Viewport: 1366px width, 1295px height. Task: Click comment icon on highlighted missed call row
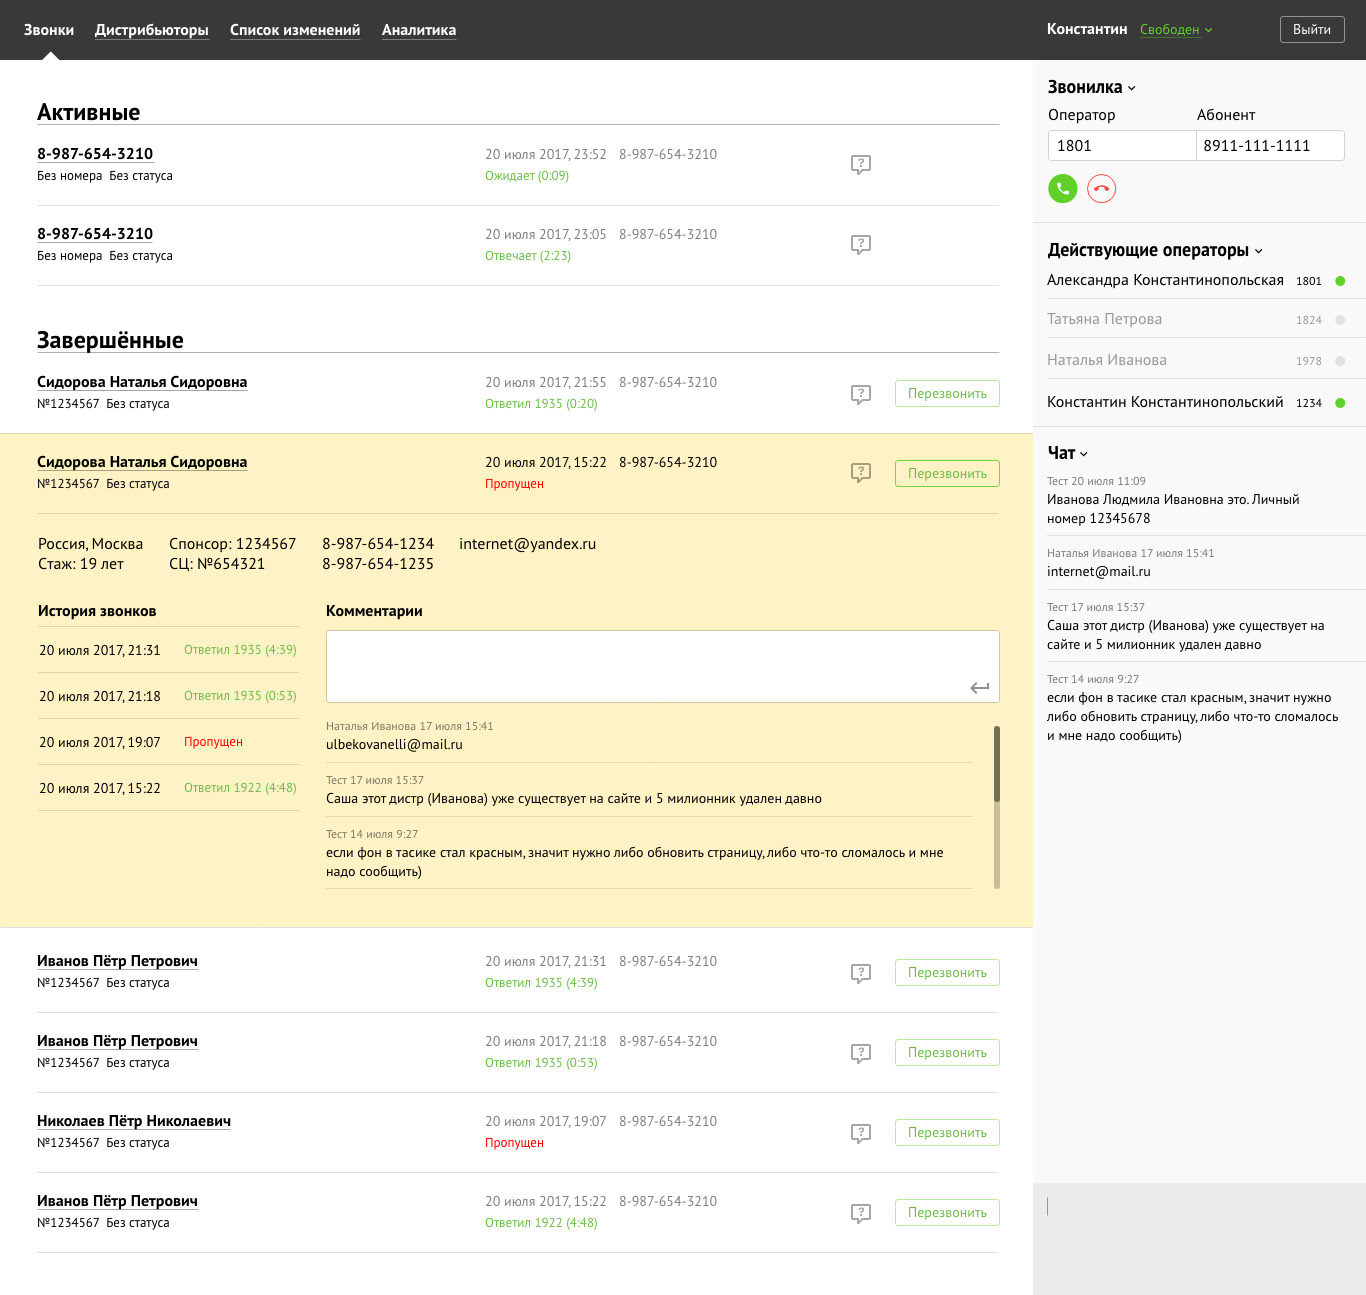[860, 472]
